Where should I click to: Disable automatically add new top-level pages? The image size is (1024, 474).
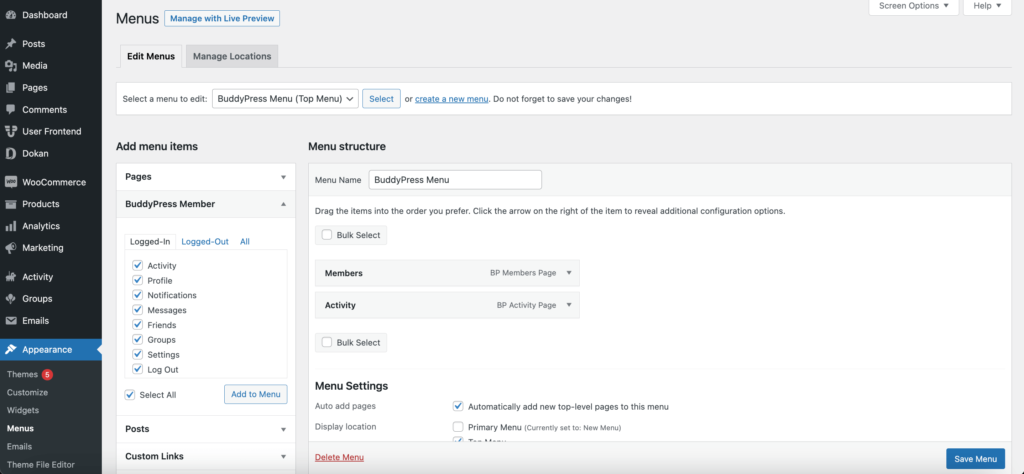[x=458, y=407]
